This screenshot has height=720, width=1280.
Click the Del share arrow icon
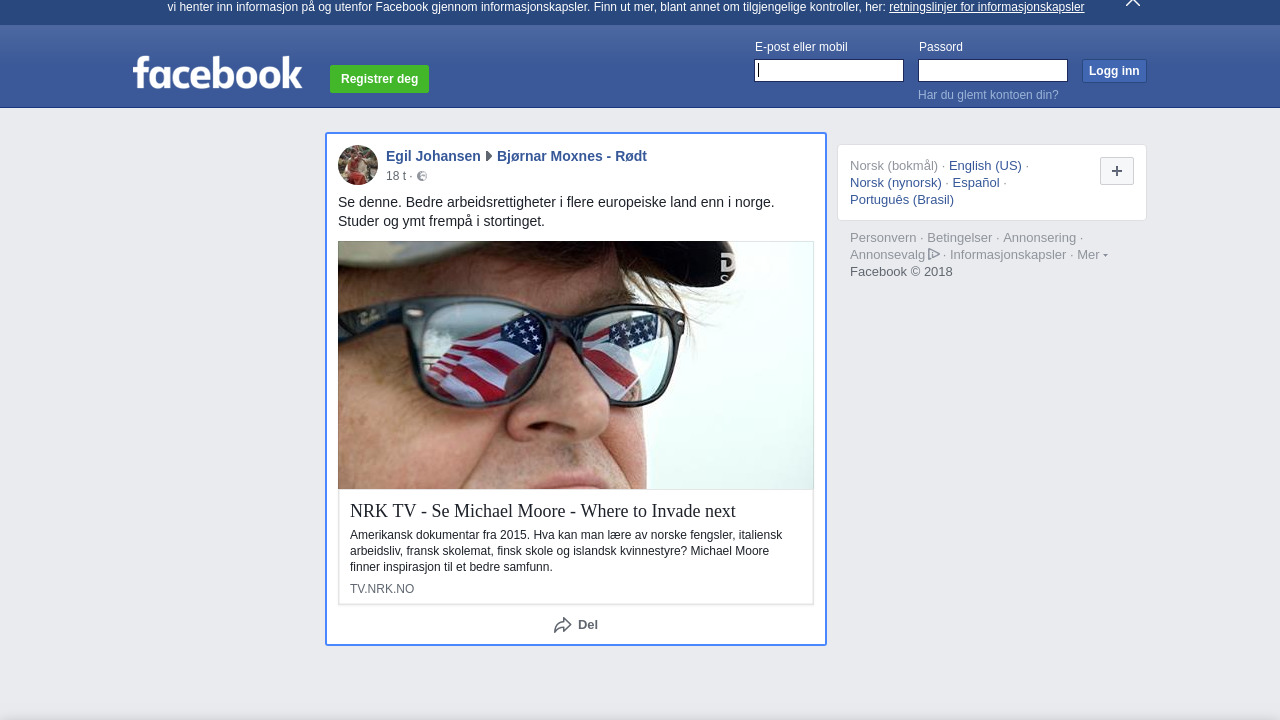tap(563, 625)
